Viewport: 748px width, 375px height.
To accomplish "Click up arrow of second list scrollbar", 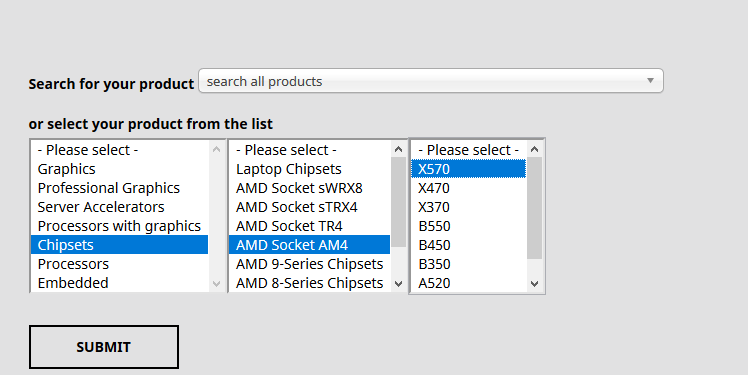I will click(x=399, y=149).
